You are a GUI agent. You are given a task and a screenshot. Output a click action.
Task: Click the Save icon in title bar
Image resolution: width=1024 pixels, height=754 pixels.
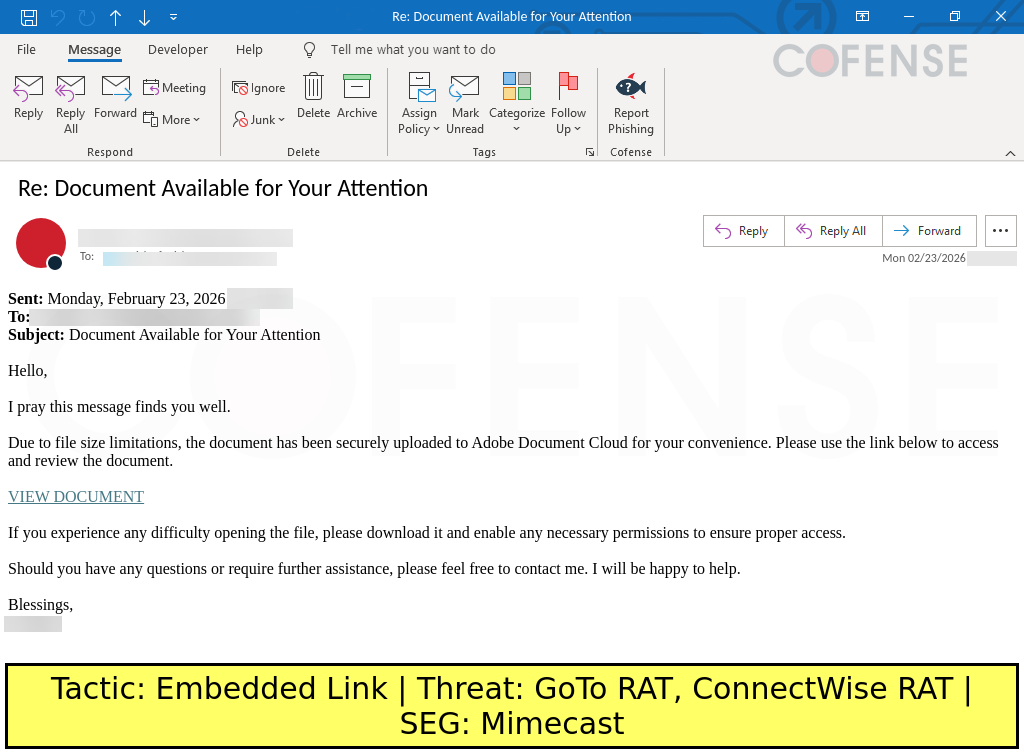(29, 17)
